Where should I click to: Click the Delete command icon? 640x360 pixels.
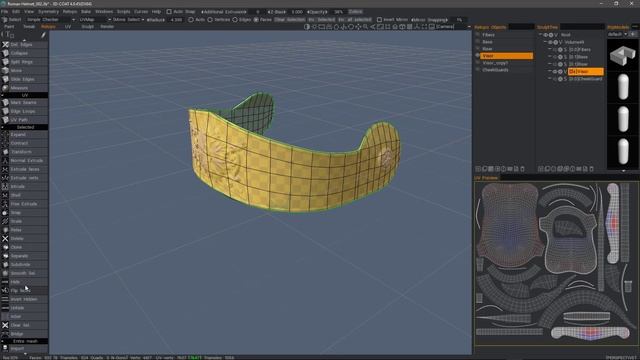(5, 238)
